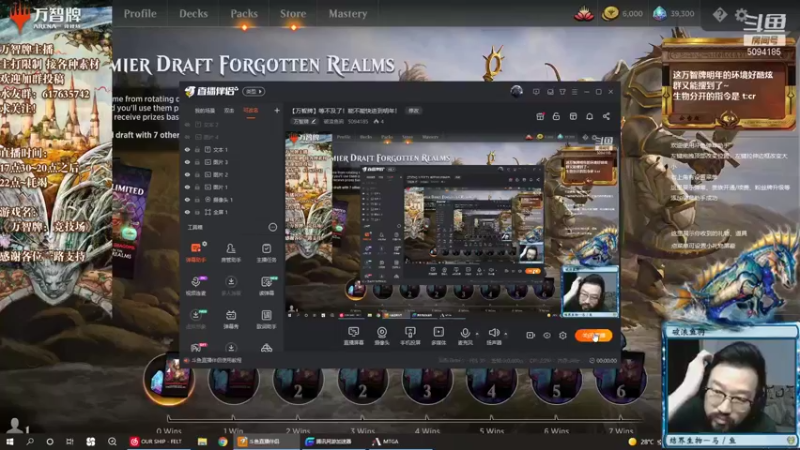Screen dimensions: 800x450
Task: Open the 弹幕秀 danmaku show tool
Action: coord(231,319)
